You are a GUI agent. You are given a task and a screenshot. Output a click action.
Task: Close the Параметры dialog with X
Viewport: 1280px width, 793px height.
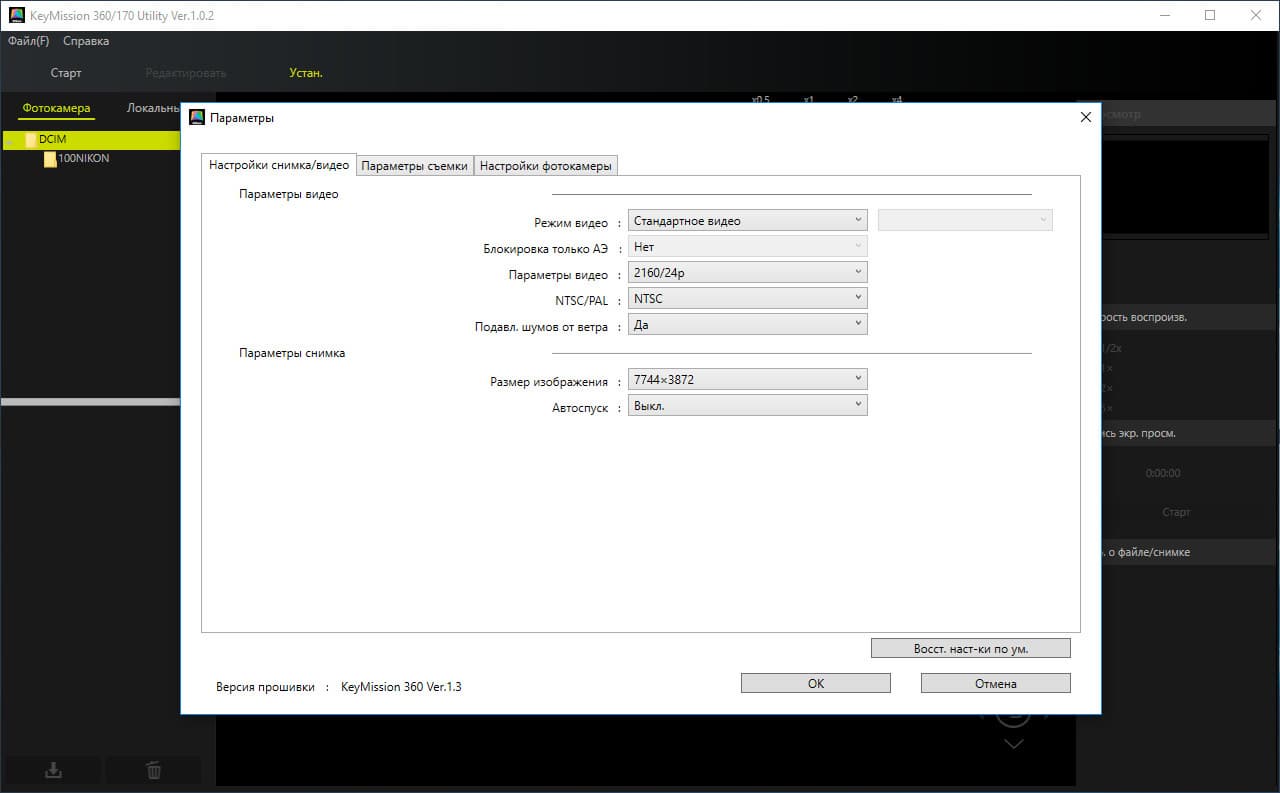(1086, 117)
